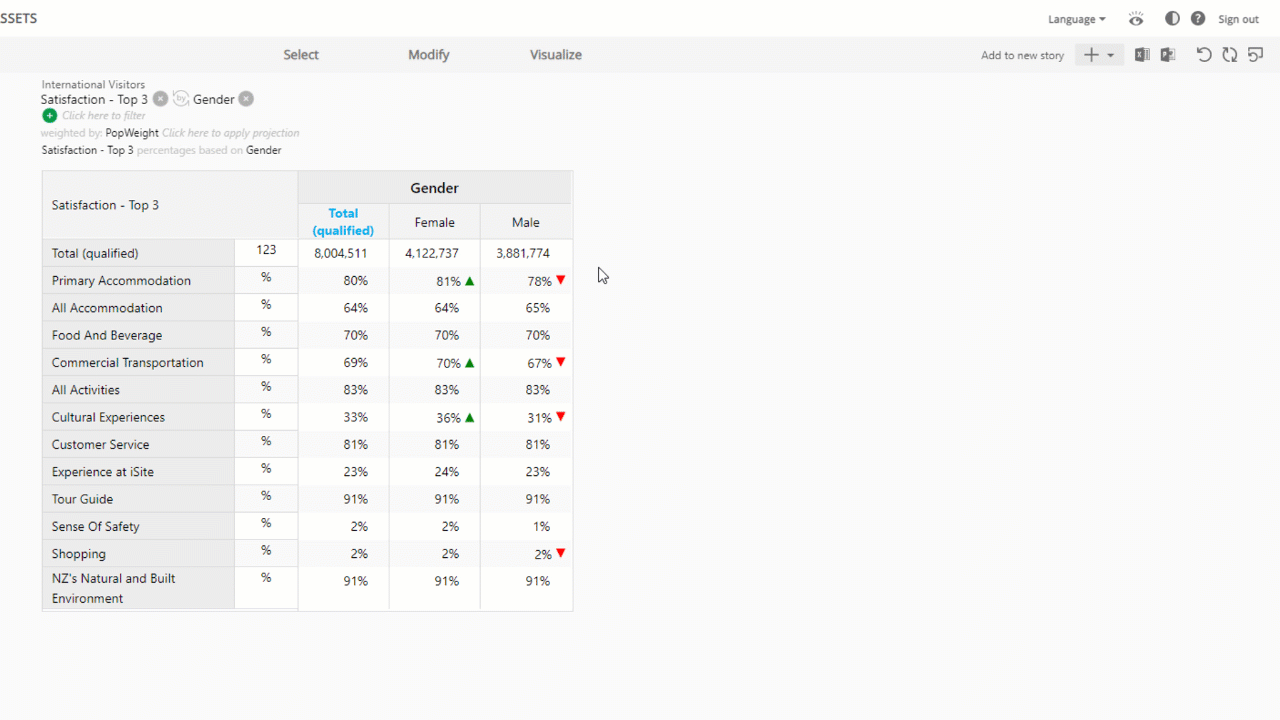Remove Satisfaction - Top 3 variable
This screenshot has height=720, width=1280.
point(160,99)
